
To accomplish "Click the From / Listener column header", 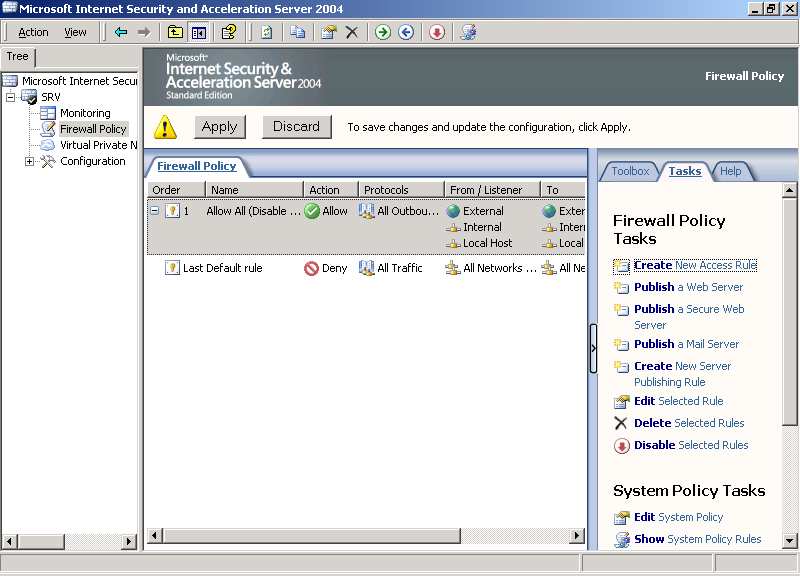I will click(492, 190).
